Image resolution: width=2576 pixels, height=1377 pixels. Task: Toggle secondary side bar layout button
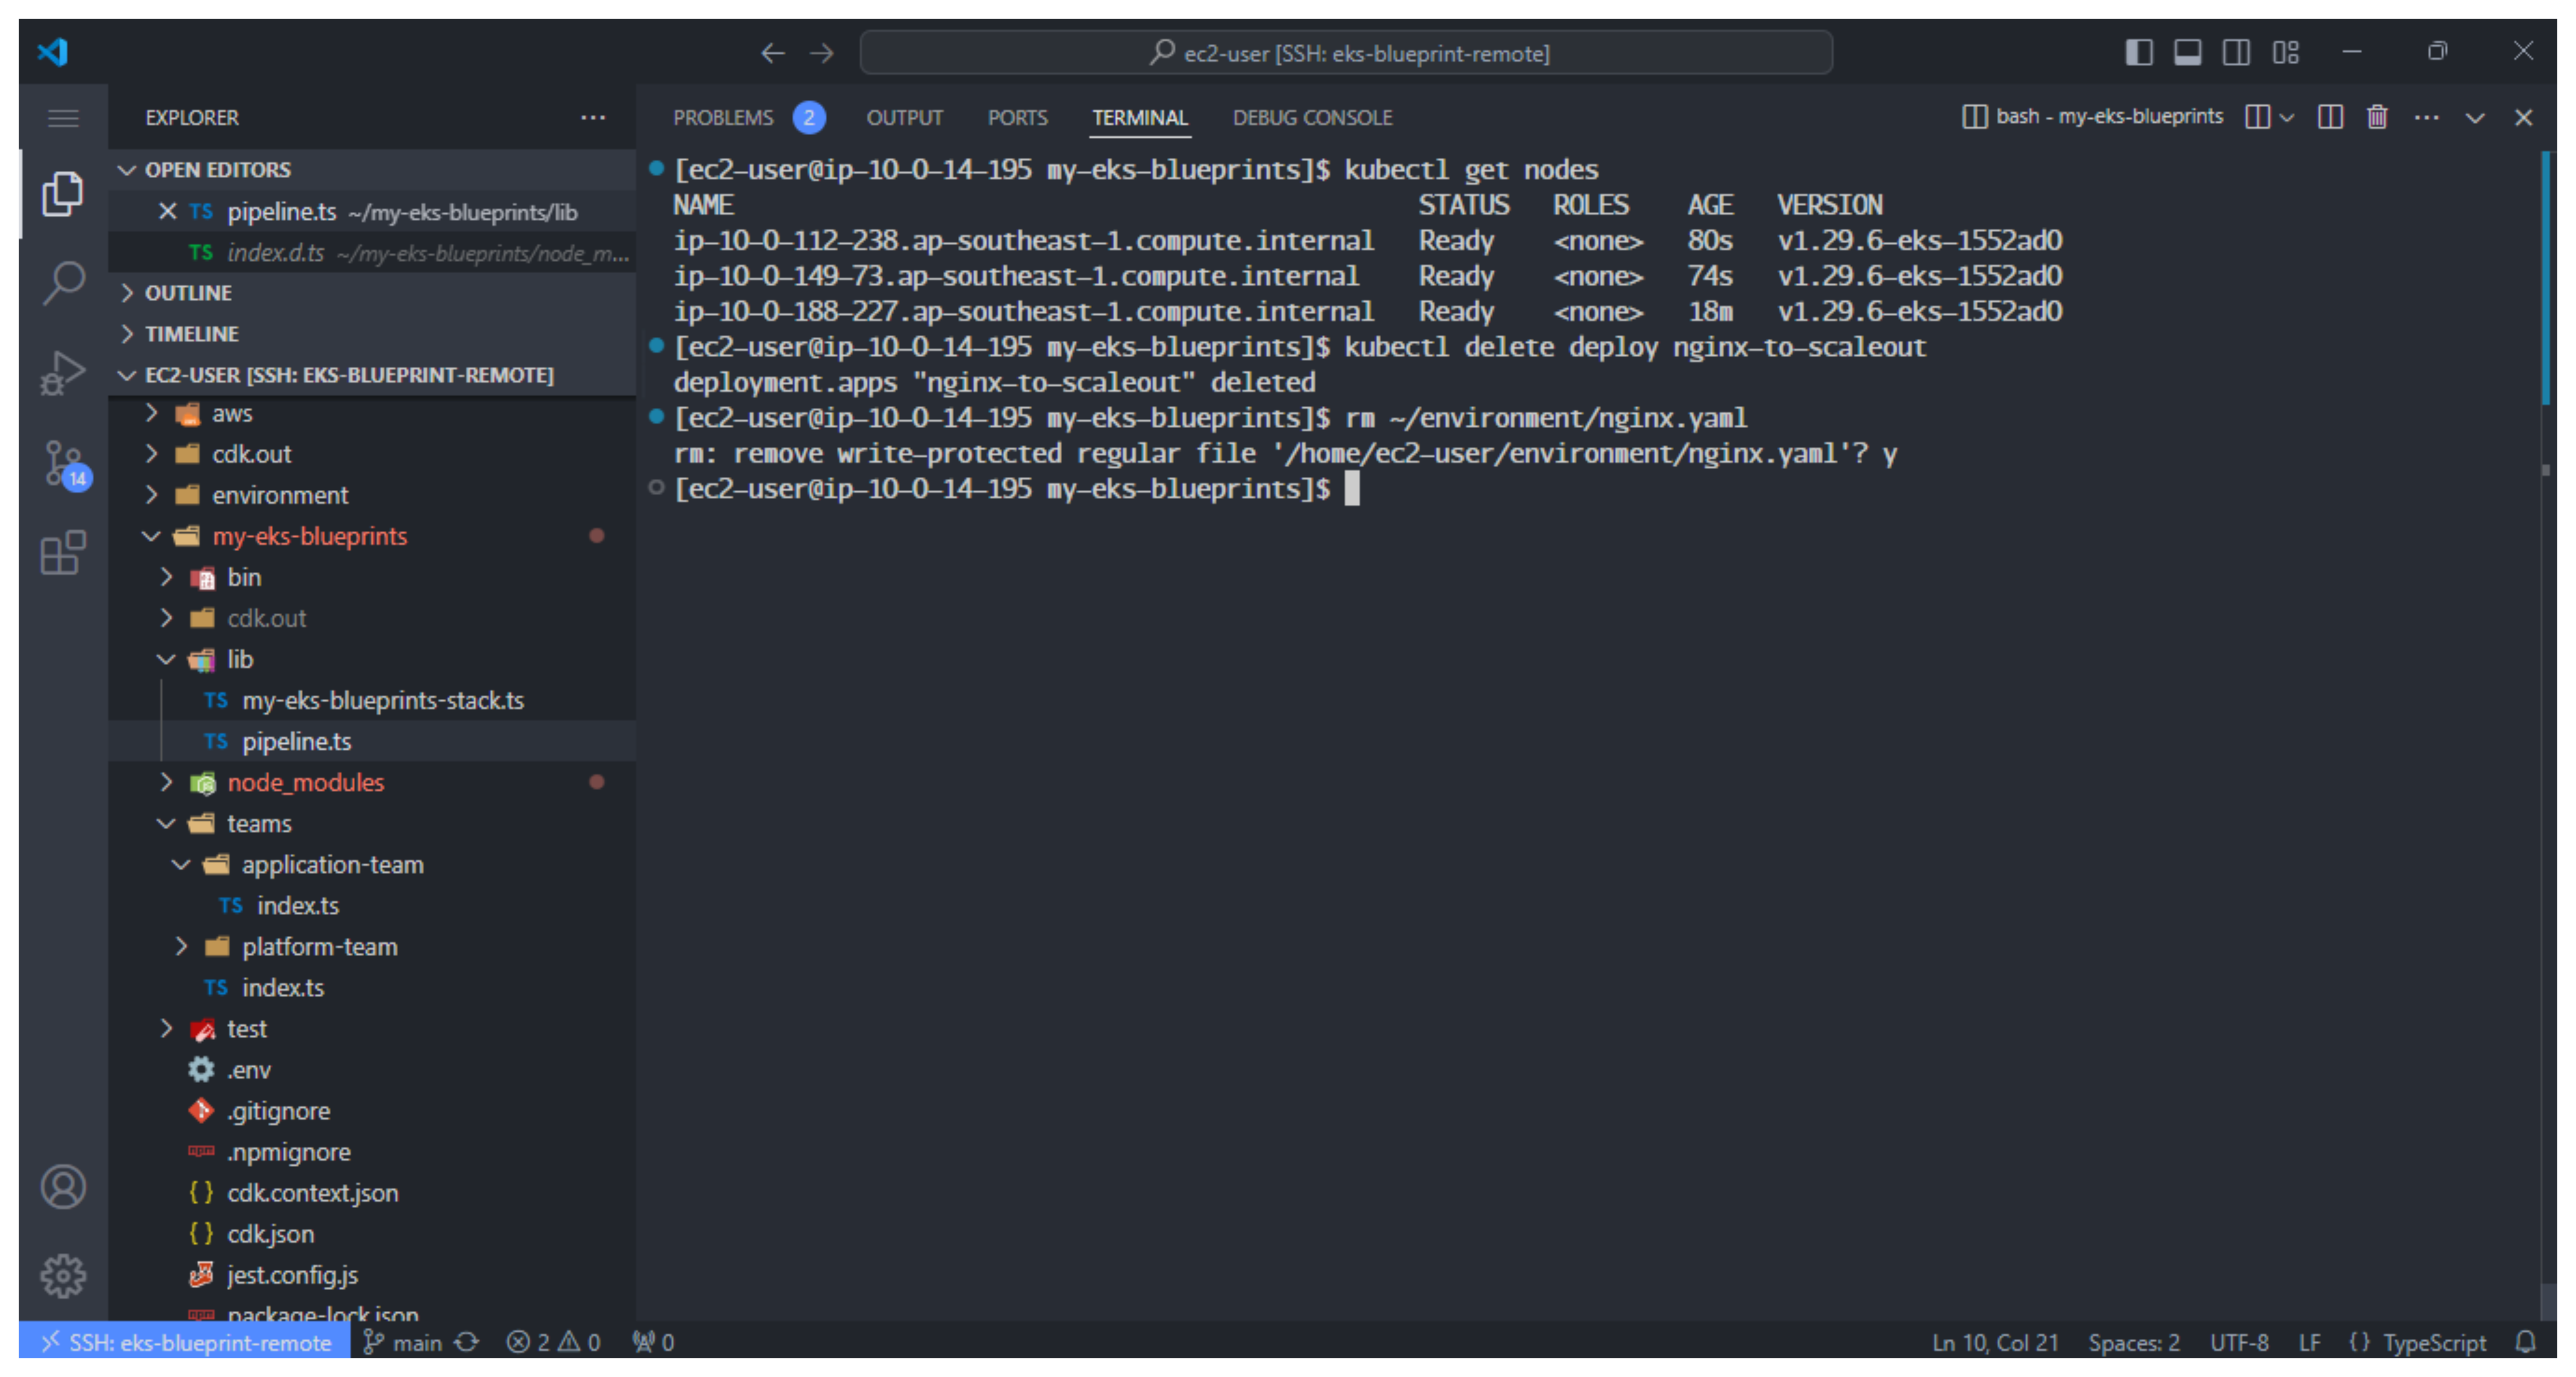2236,52
